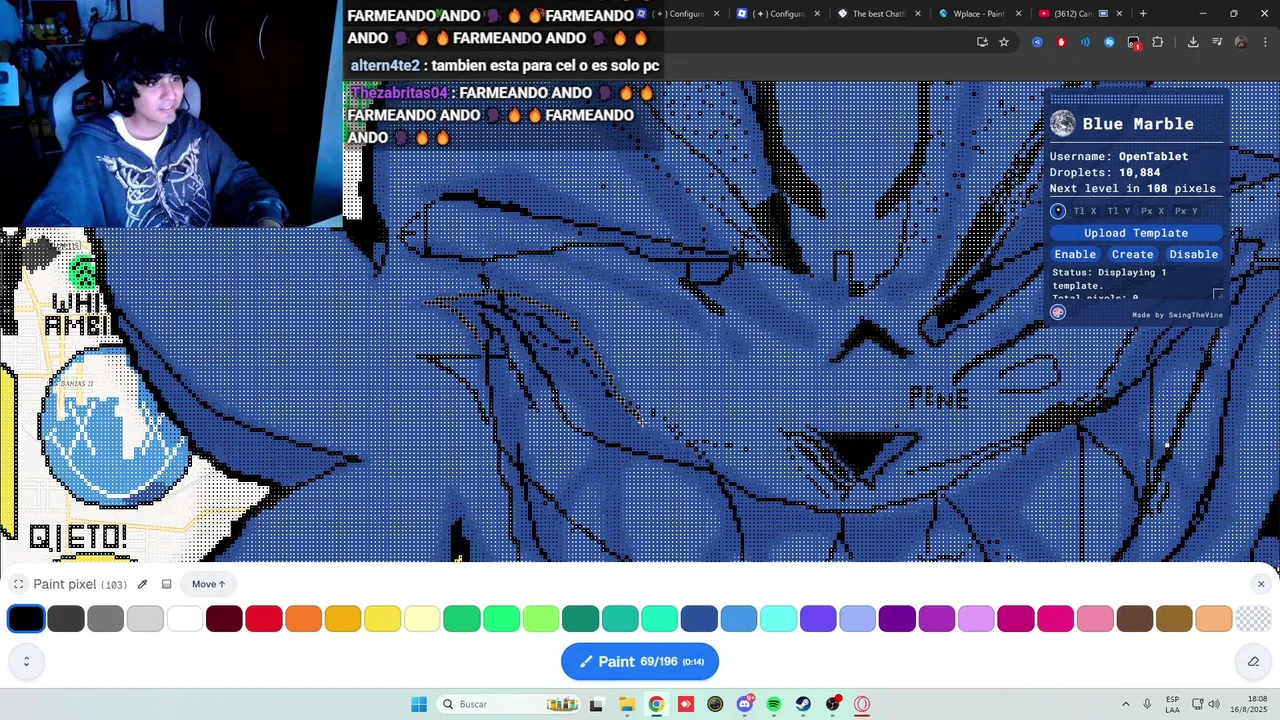
Task: Click the Px X coordinate input
Action: [x=1153, y=211]
